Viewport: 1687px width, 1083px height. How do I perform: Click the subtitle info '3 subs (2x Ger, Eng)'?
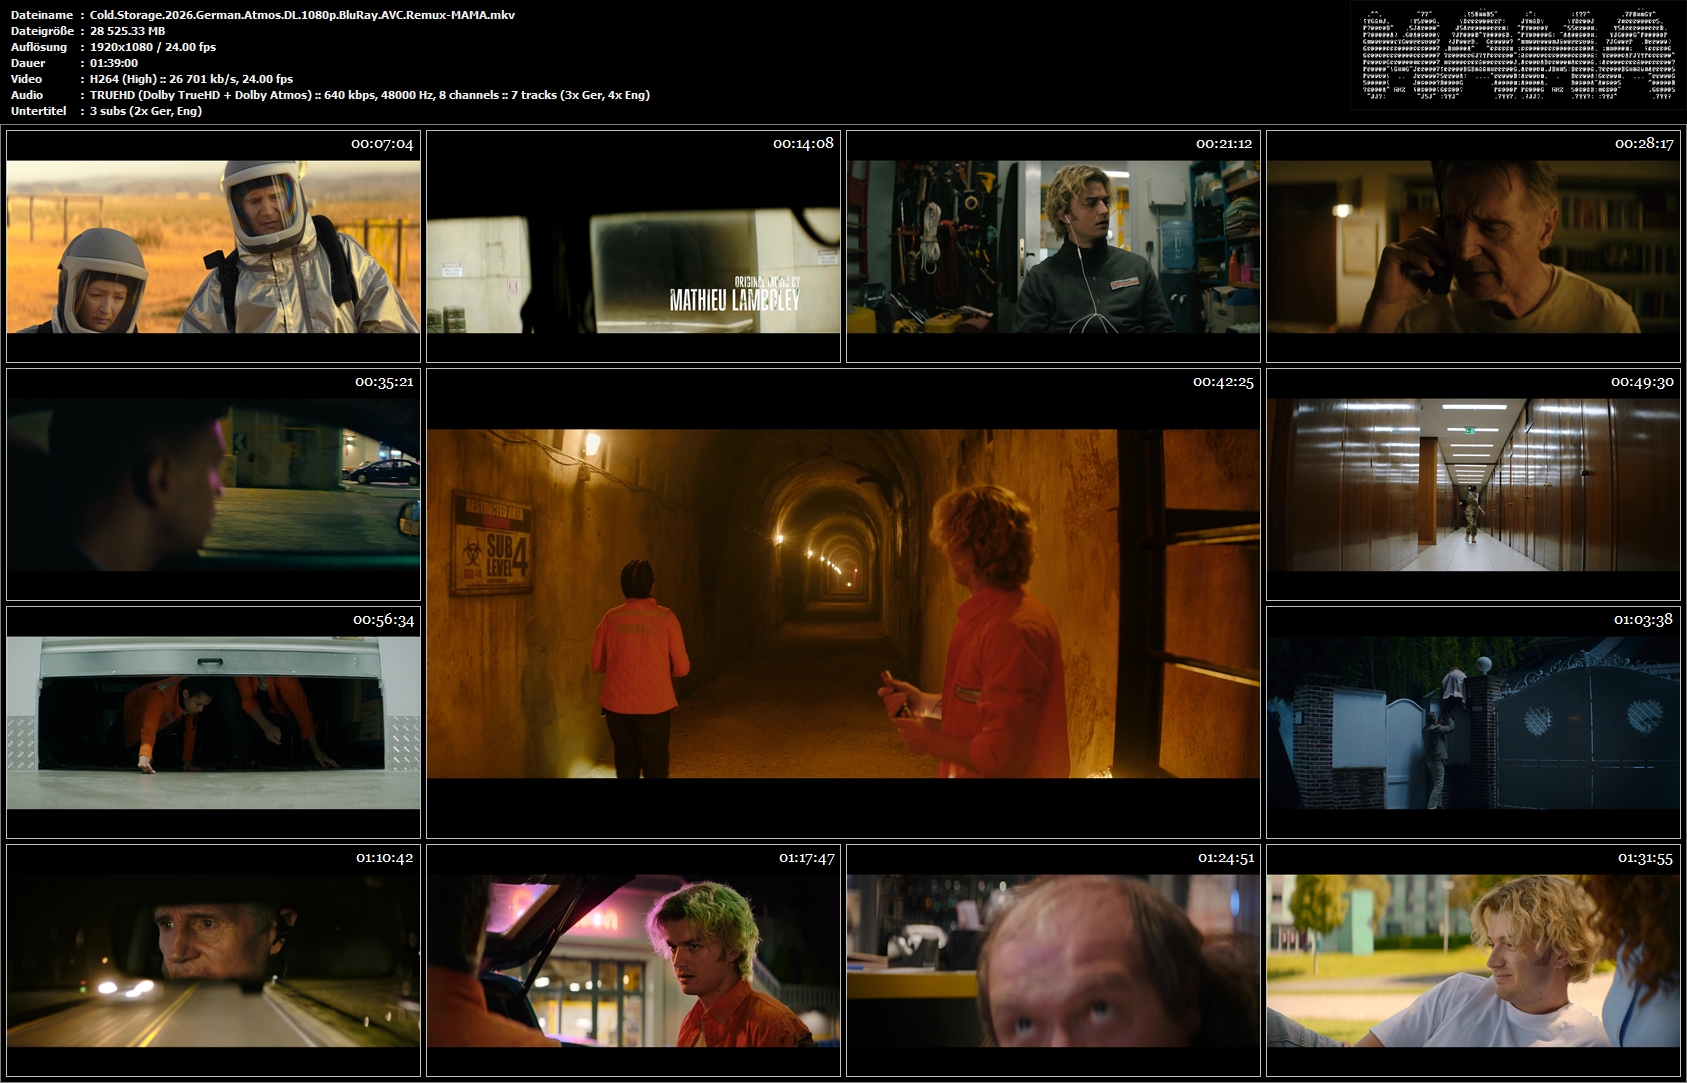coord(146,111)
